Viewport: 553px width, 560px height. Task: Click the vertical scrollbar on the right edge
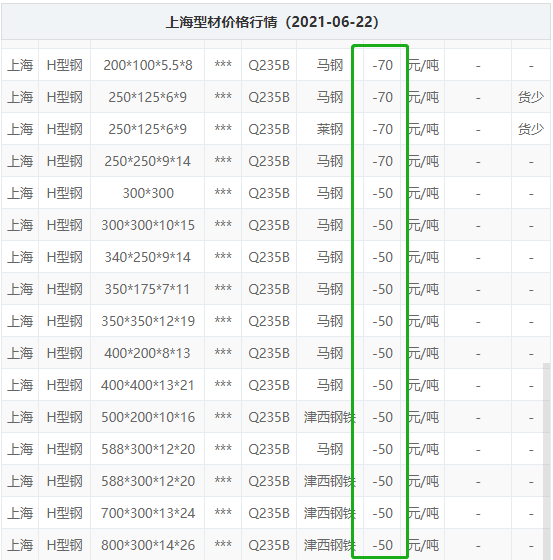(x=546, y=461)
